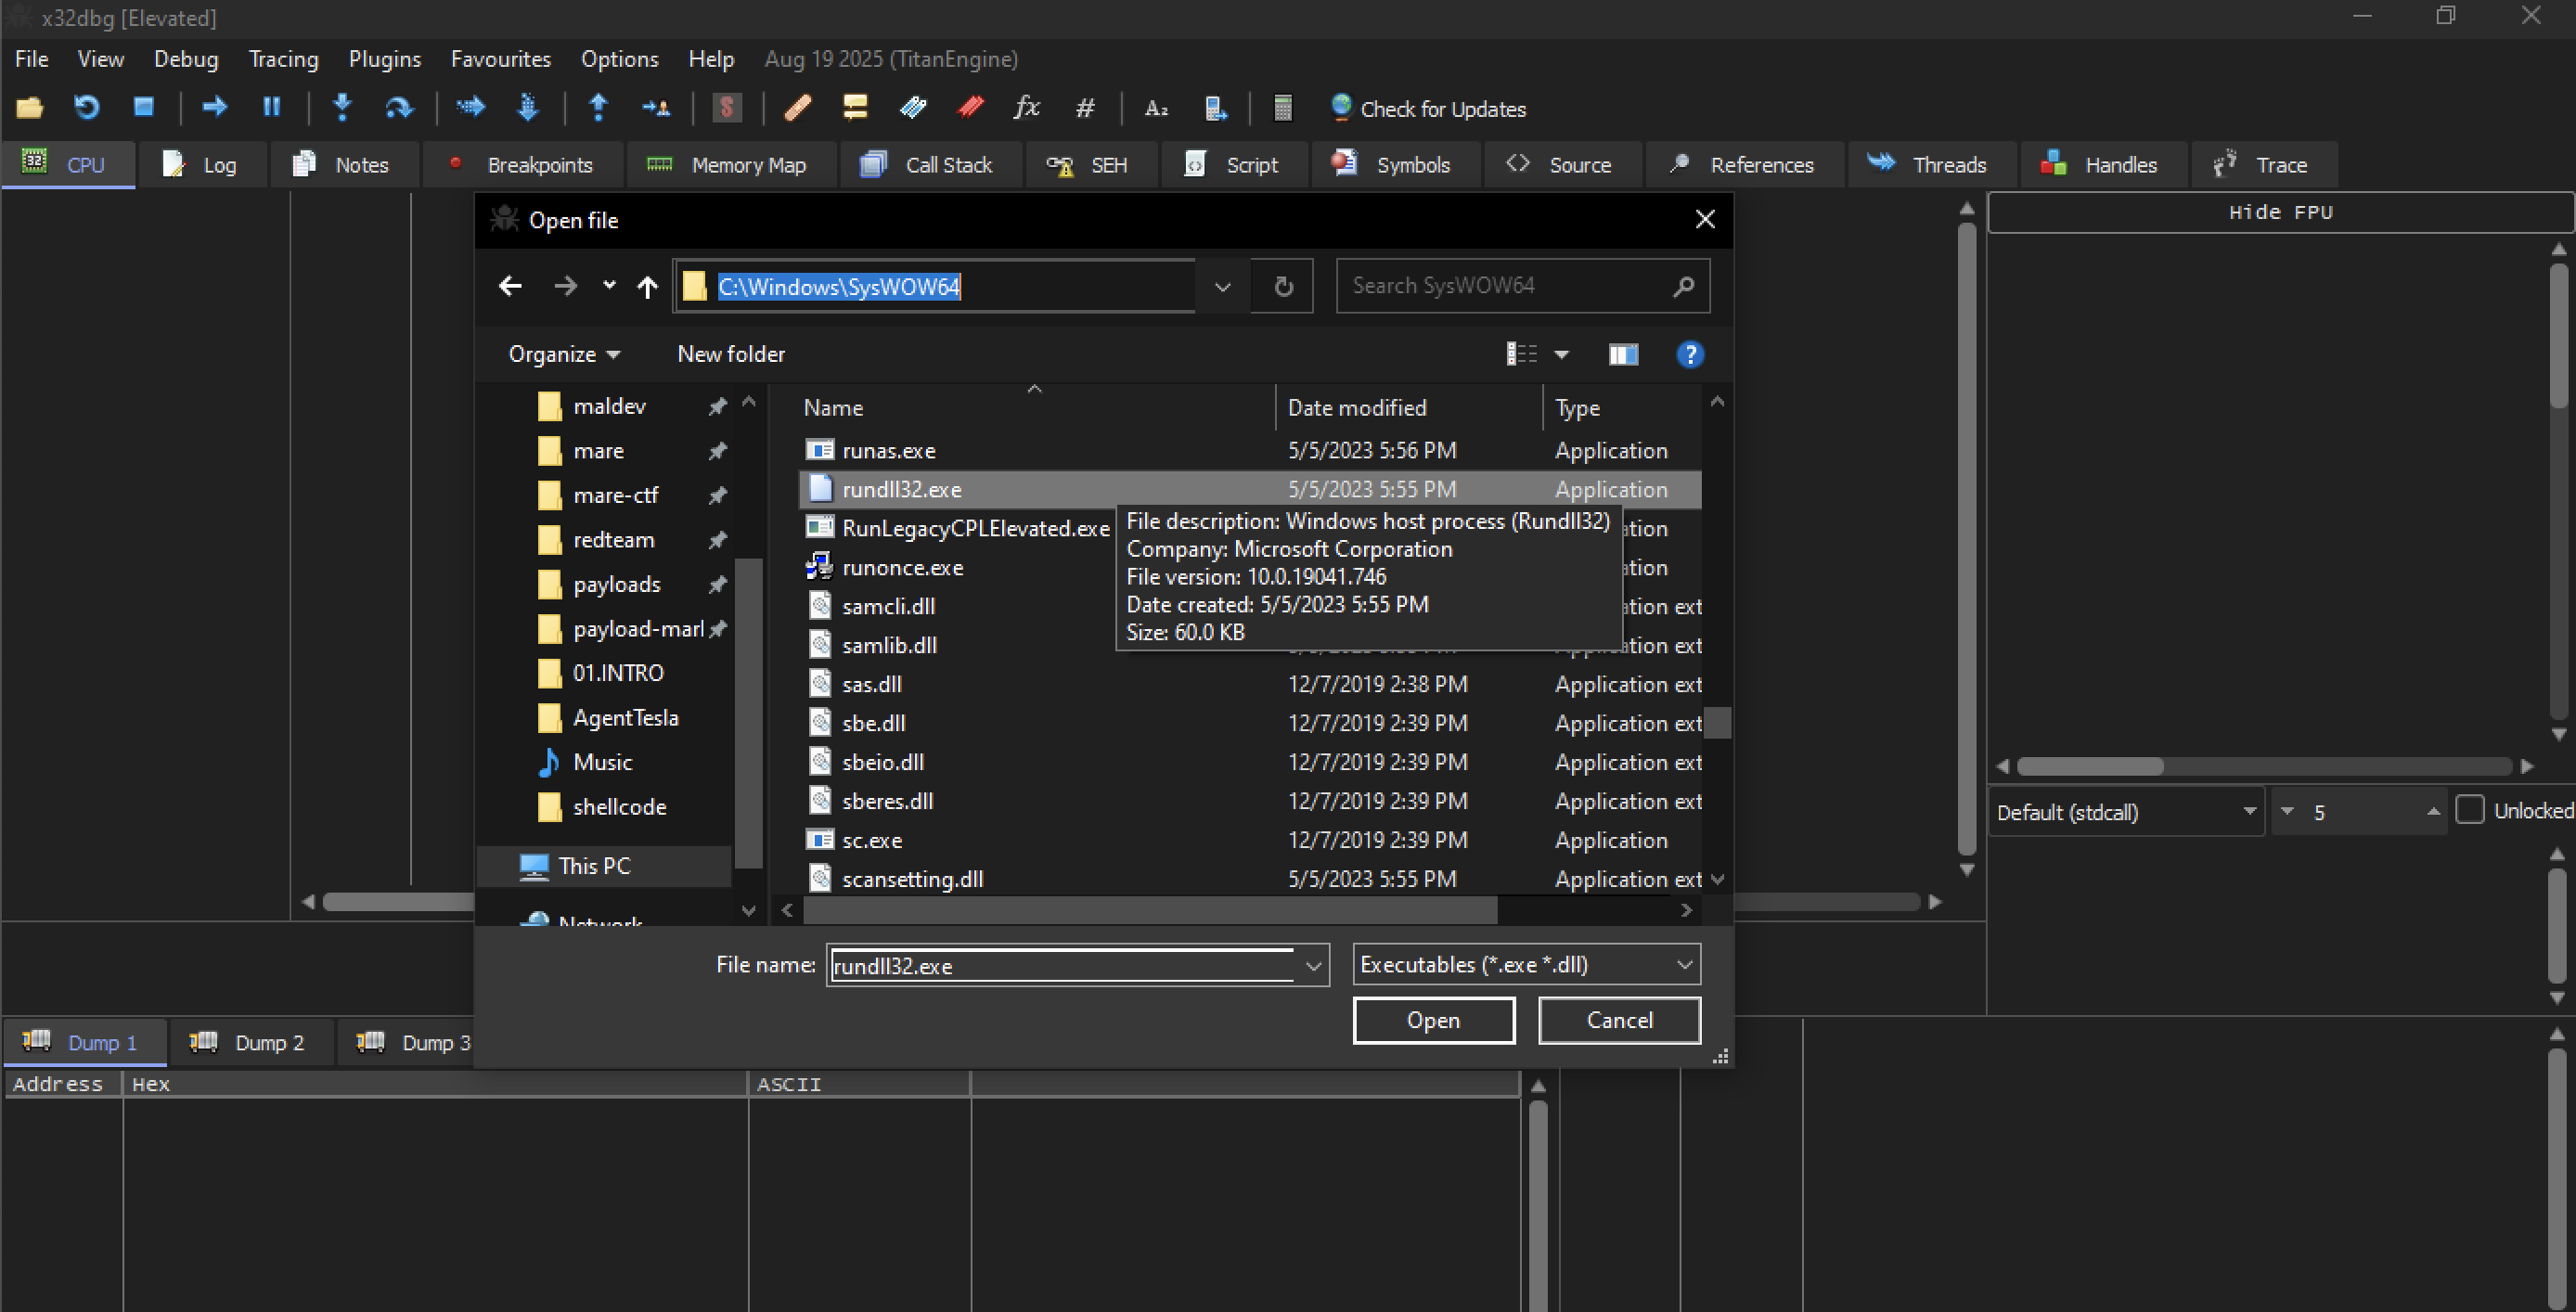The width and height of the screenshot is (2576, 1312).
Task: Click the Patches bandage toolbar icon
Action: click(x=798, y=107)
